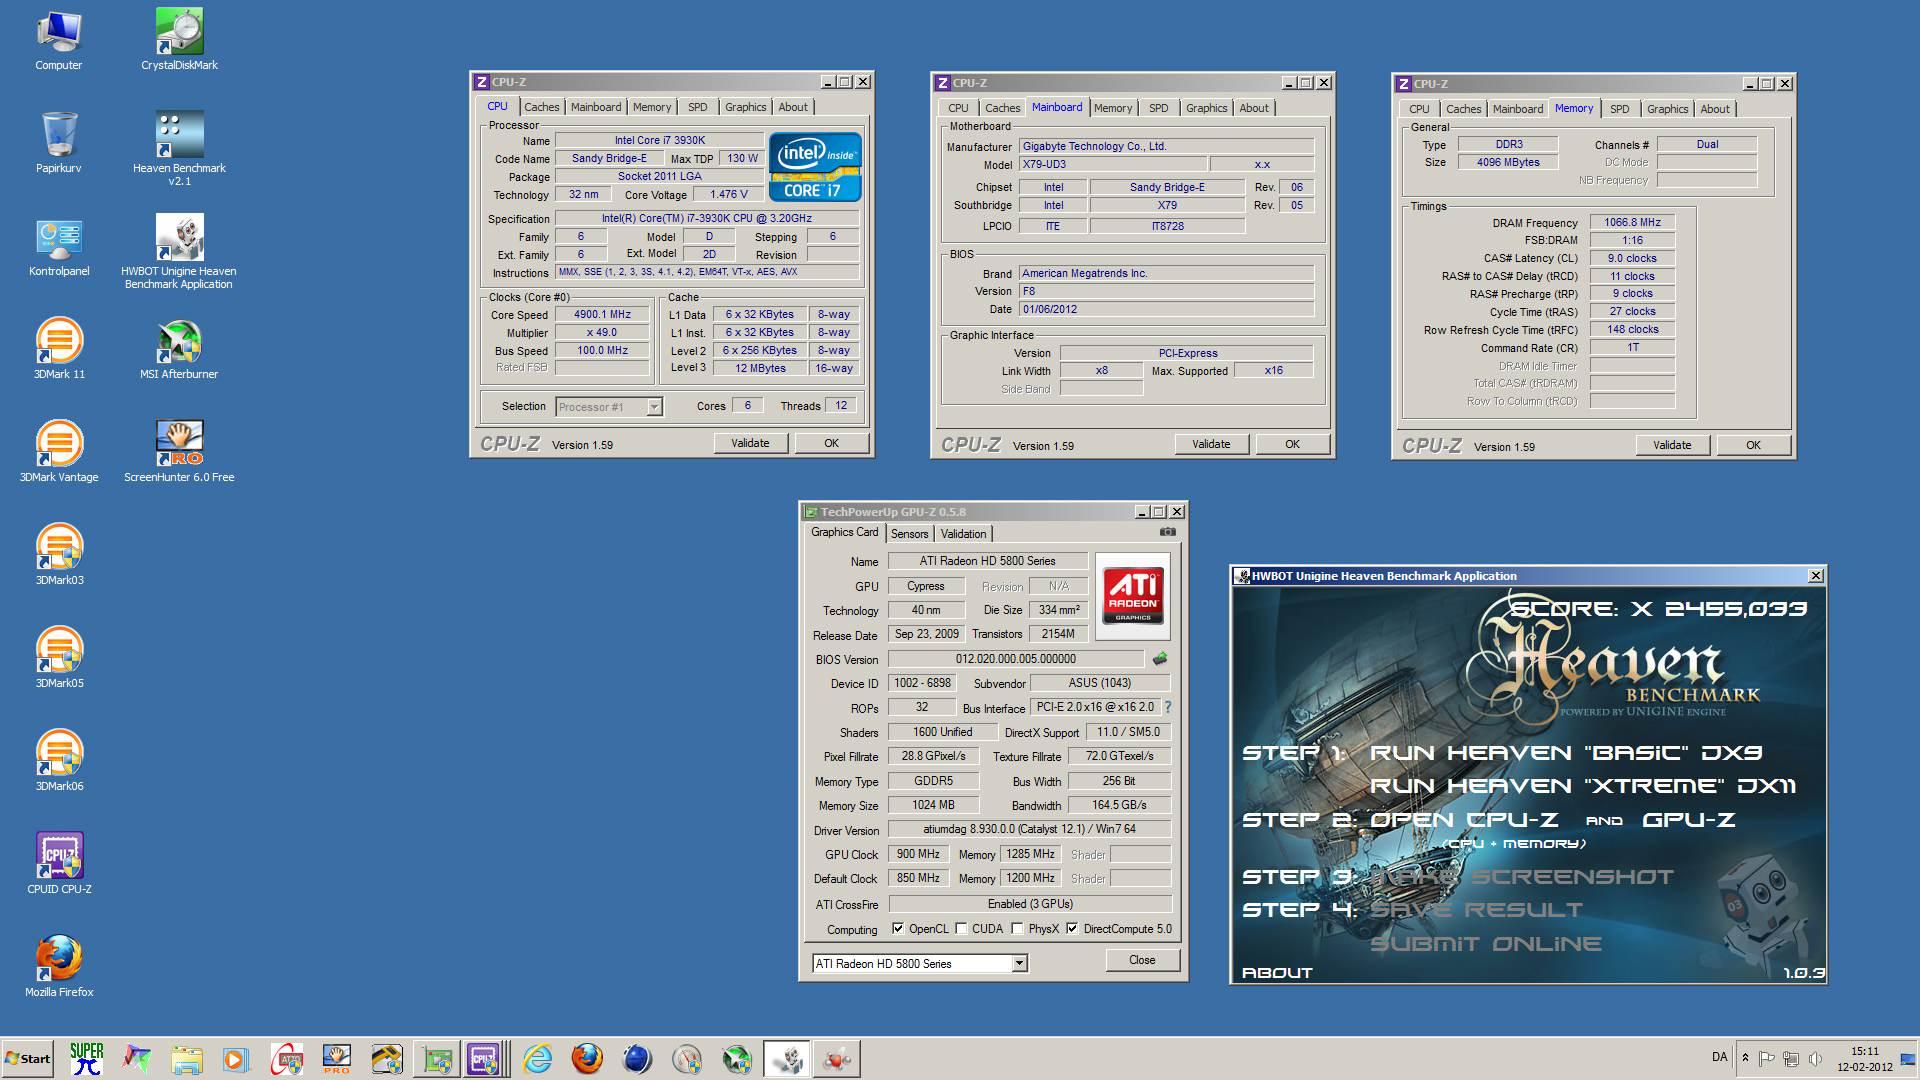Click the Core Speed value 4900.1 MHz
1920x1080 pixels.
602,314
